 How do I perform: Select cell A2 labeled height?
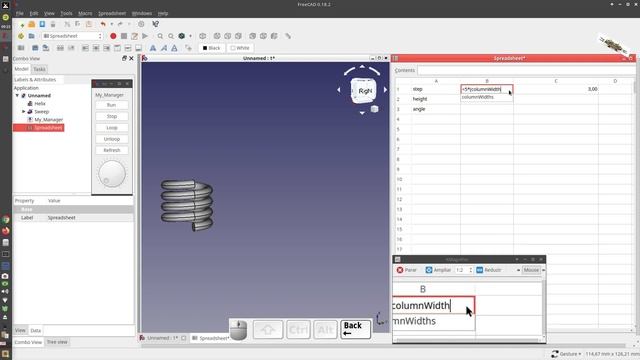(436, 99)
